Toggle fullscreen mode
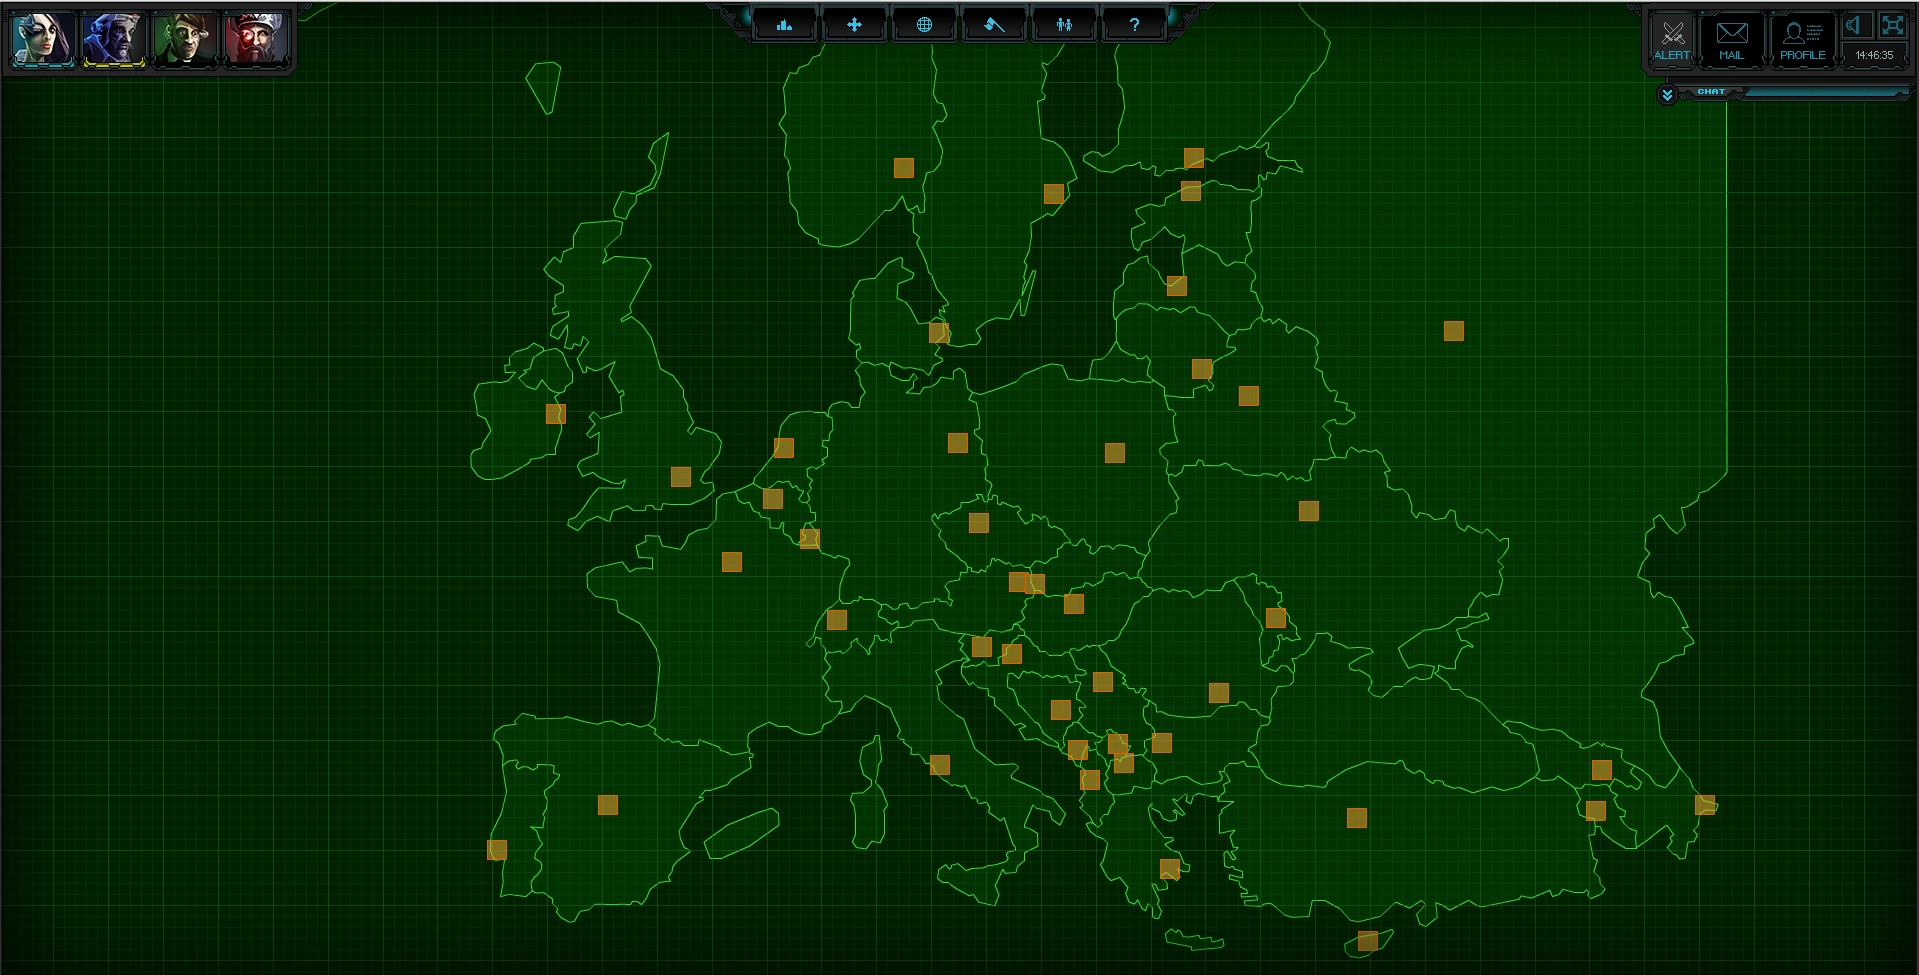The height and width of the screenshot is (975, 1919). (x=1892, y=26)
